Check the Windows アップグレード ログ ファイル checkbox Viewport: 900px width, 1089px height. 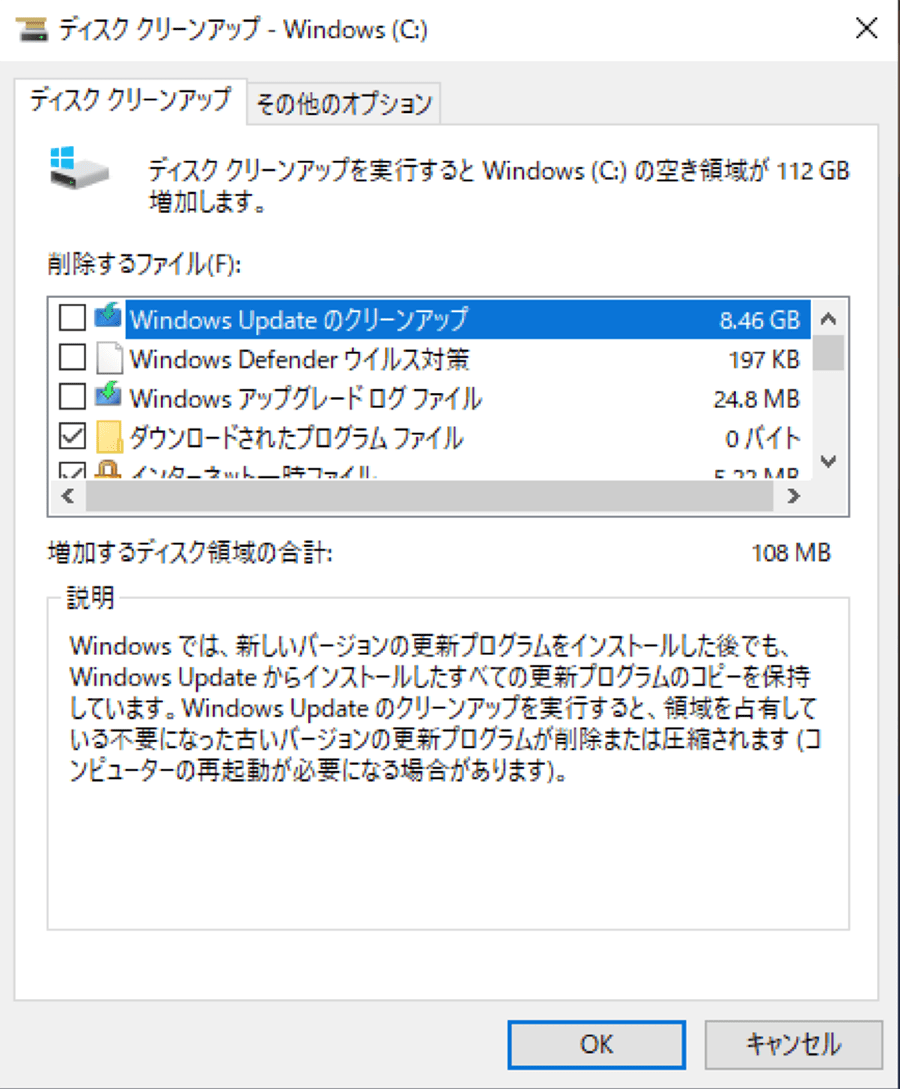[72, 397]
